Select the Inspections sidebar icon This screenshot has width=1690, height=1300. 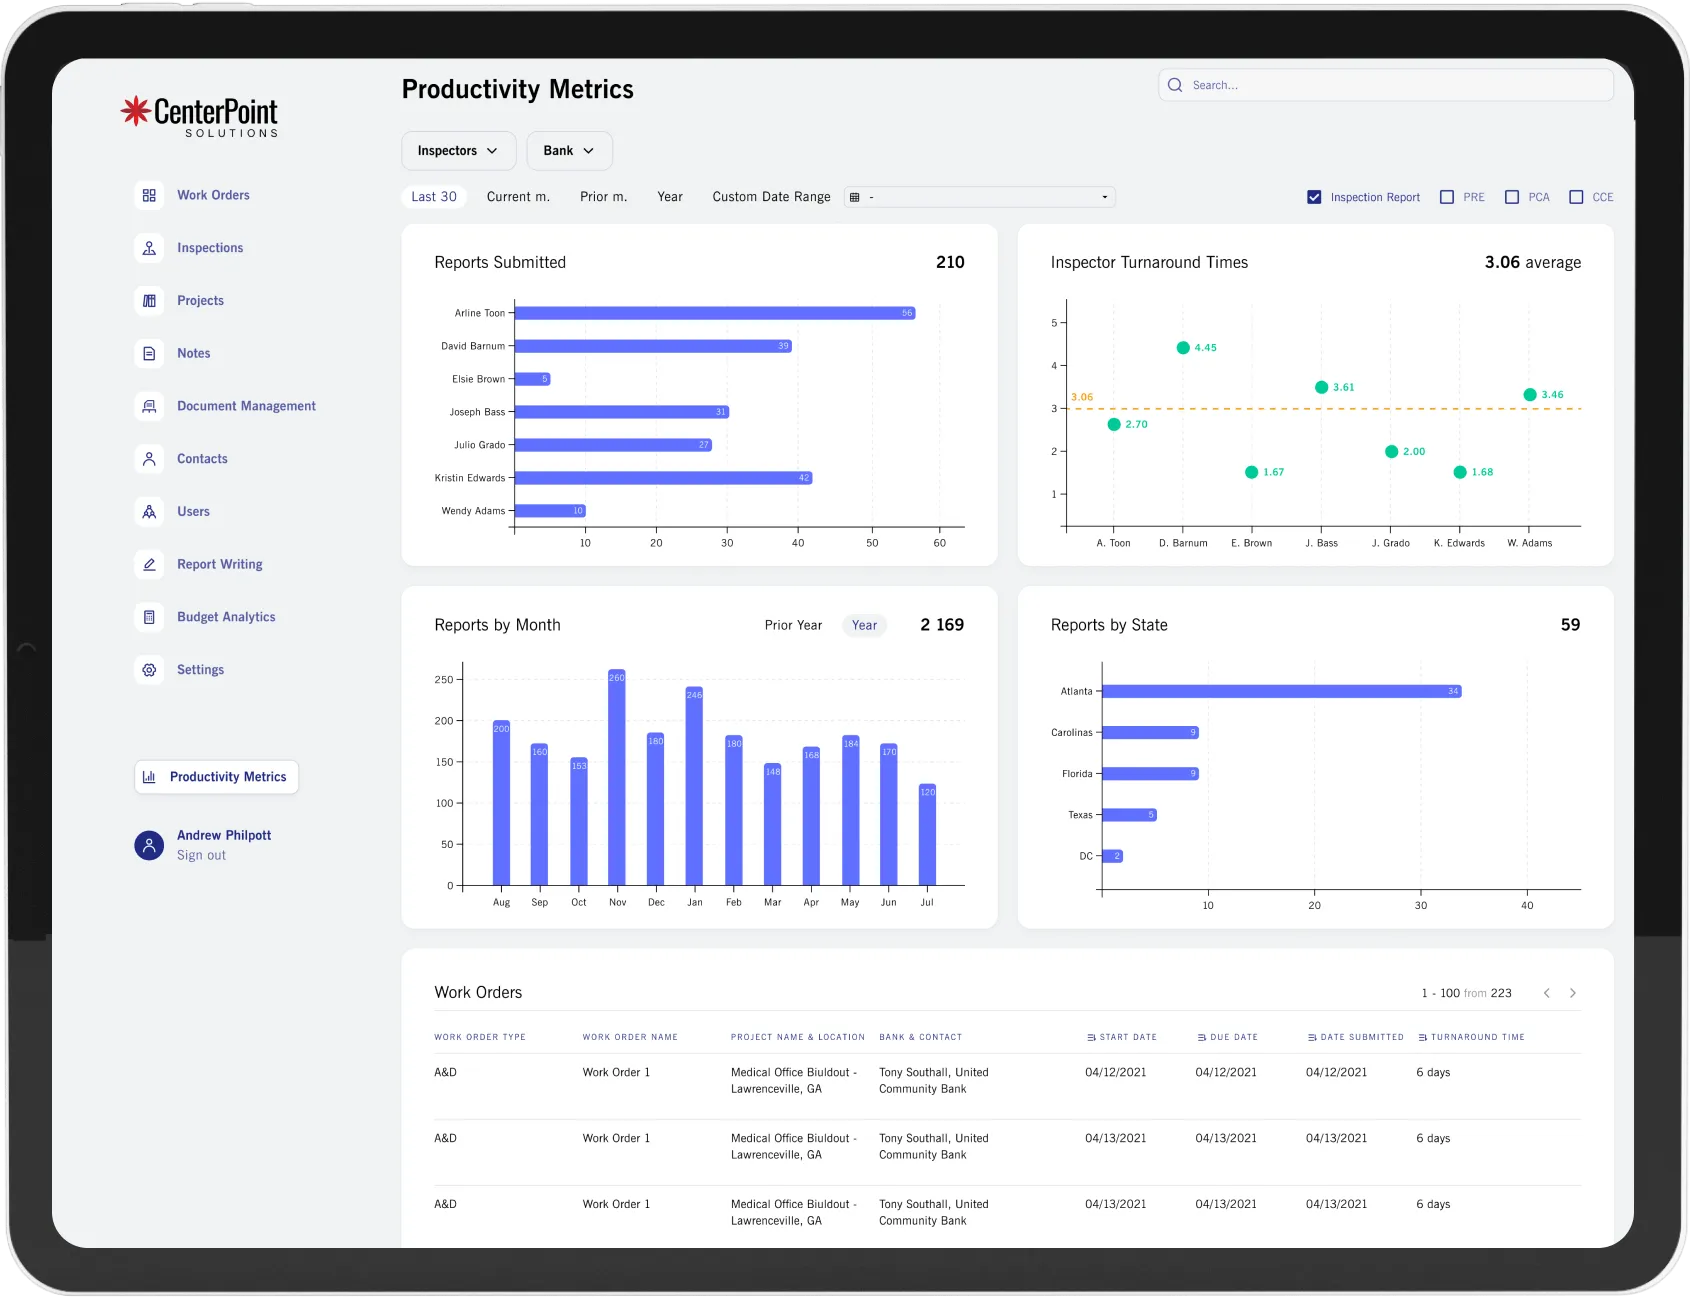coord(149,247)
